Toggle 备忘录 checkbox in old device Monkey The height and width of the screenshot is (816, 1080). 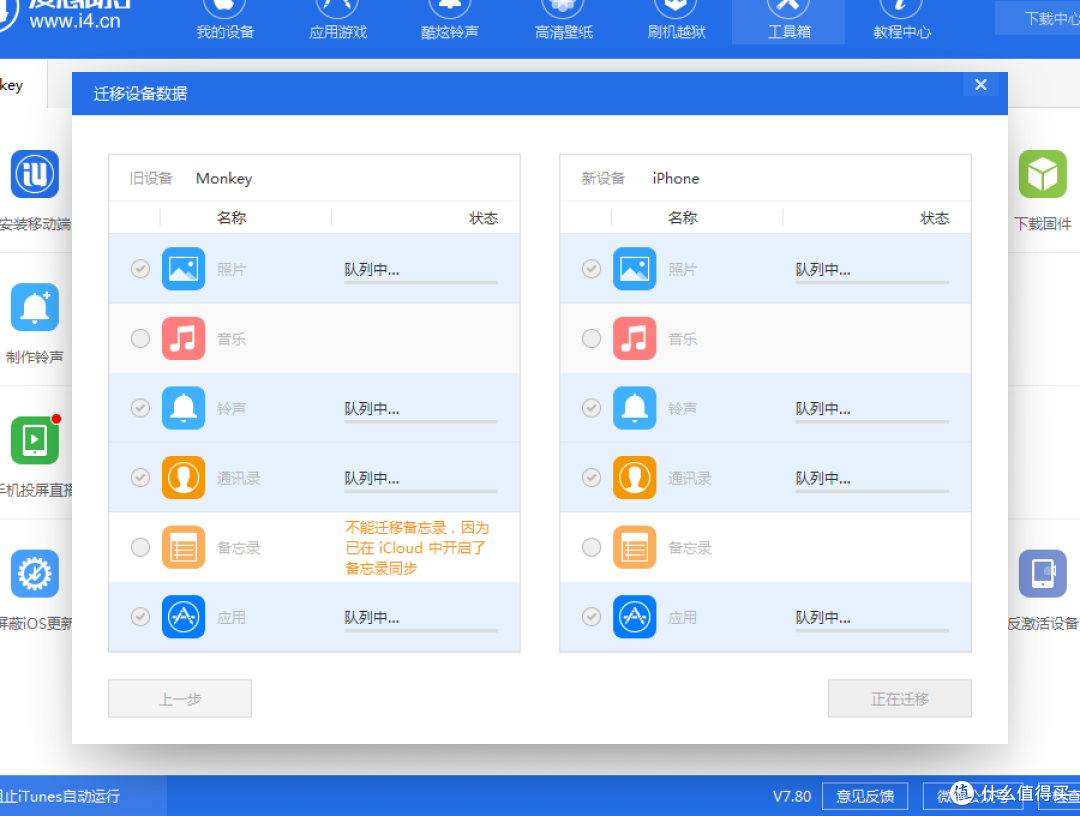pos(141,547)
